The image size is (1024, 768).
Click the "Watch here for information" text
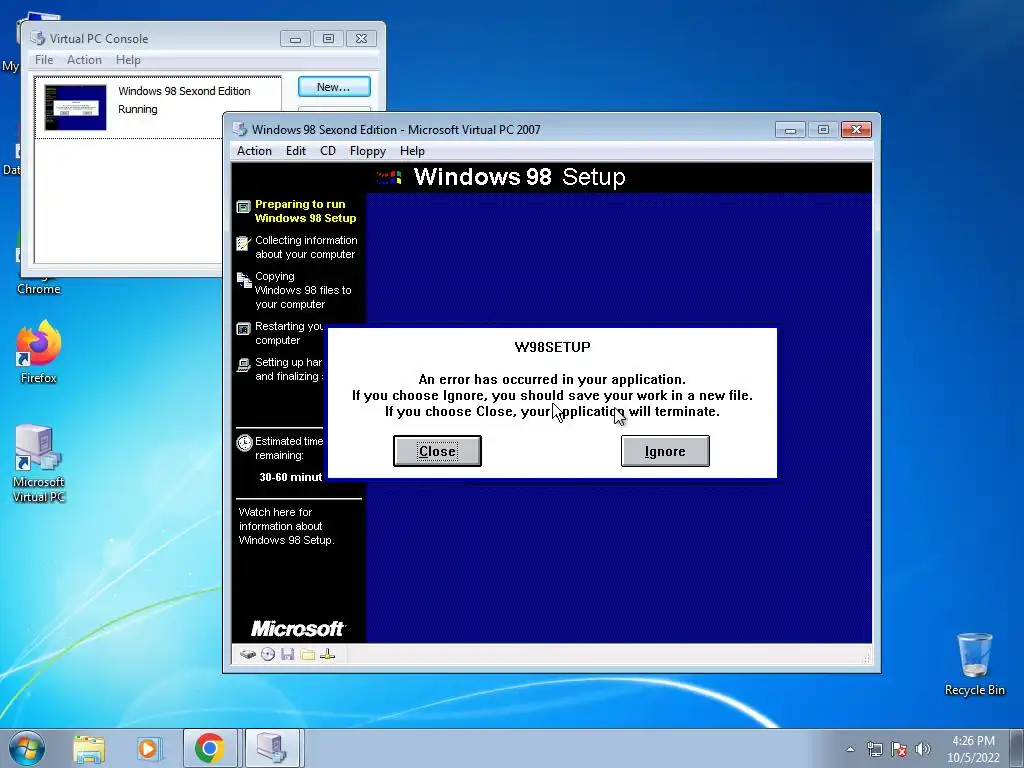[x=286, y=526]
